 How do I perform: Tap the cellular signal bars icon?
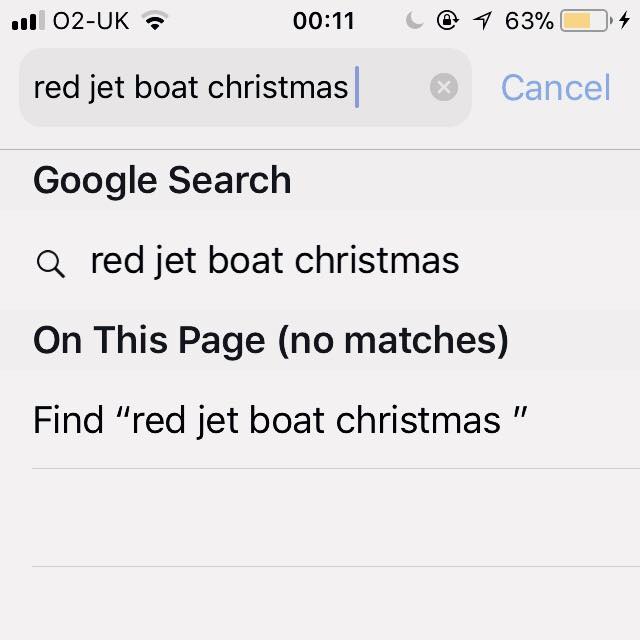click(x=28, y=20)
